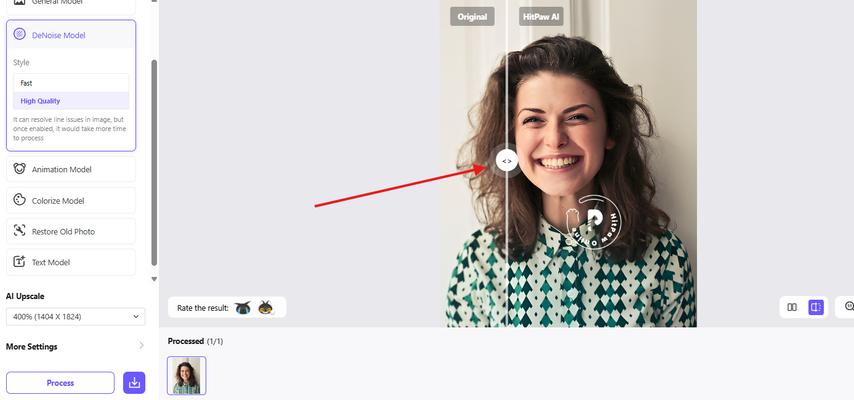Click the Process button
854x400 pixels.
(x=60, y=383)
